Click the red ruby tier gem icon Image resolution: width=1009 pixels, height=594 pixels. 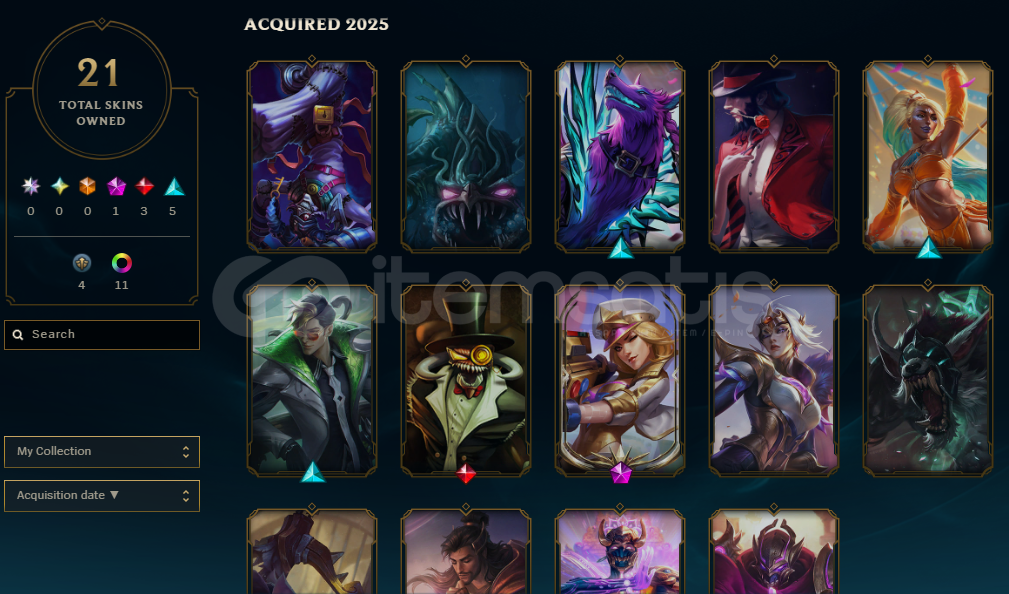coord(144,187)
